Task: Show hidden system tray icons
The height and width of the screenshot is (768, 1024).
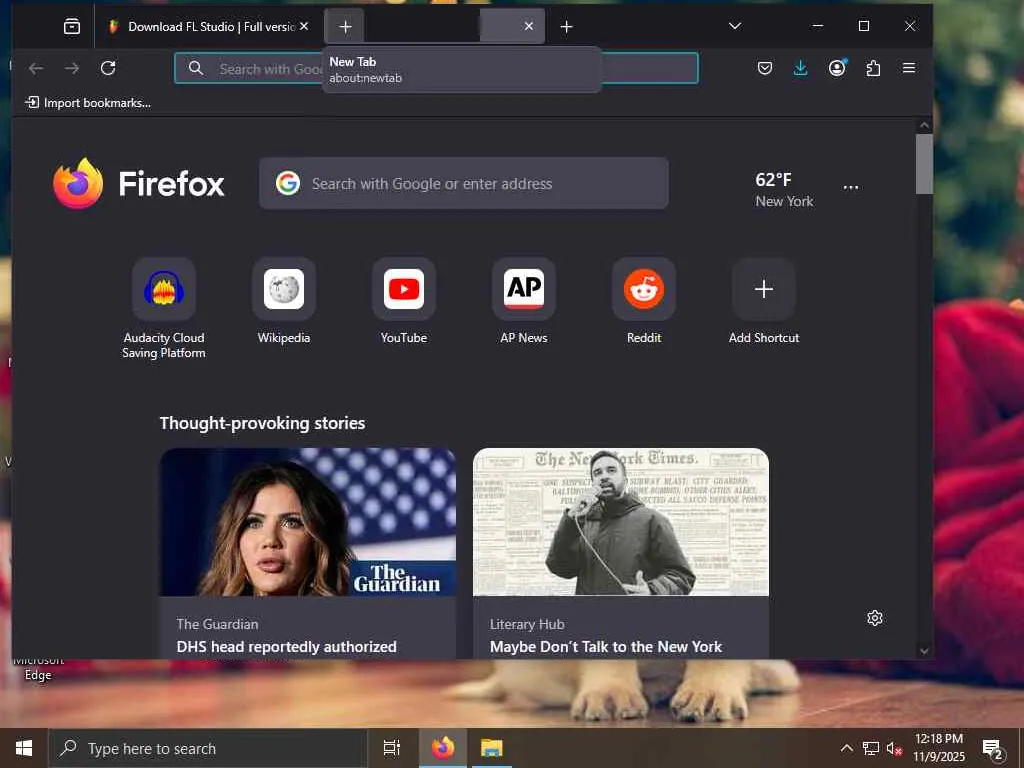Action: 846,748
